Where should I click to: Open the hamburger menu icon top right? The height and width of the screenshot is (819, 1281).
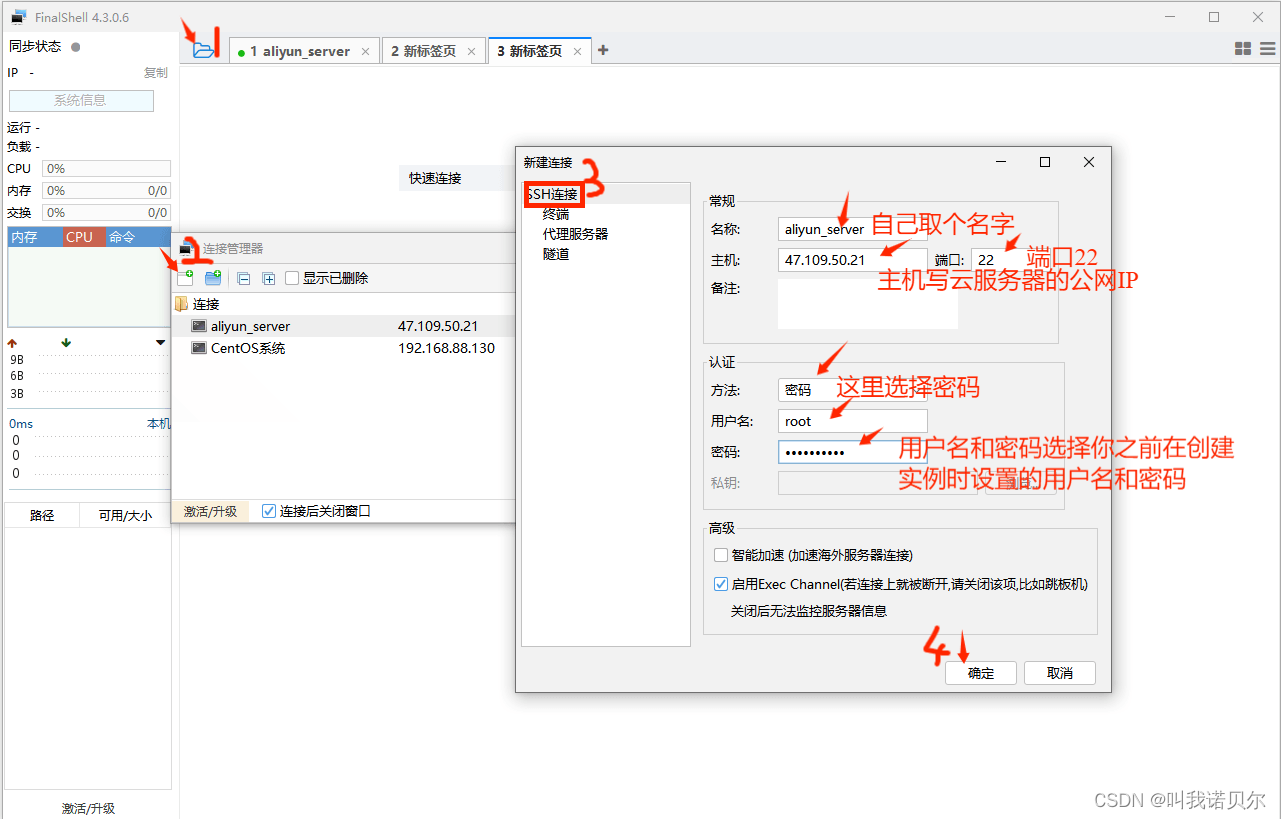pos(1267,49)
